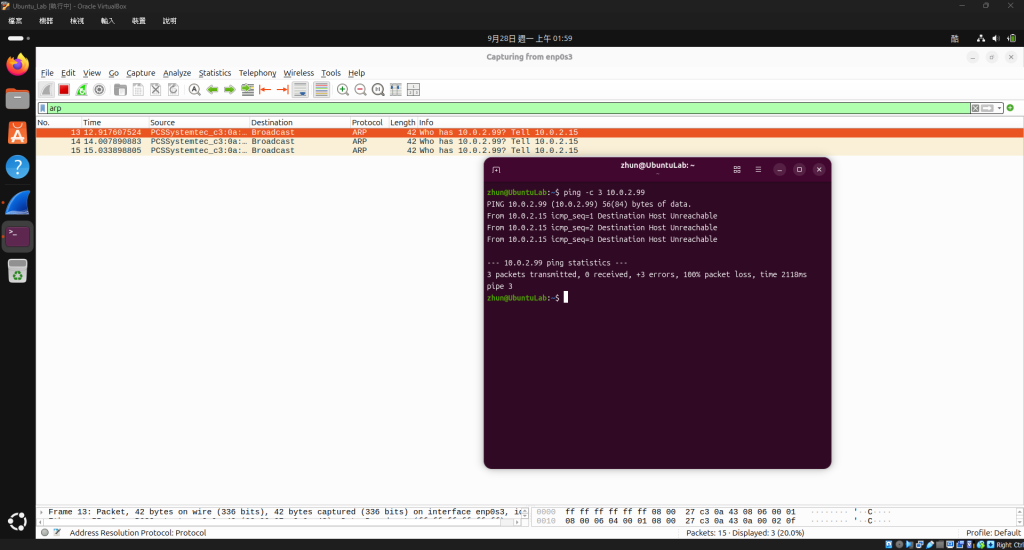Click the add filter button plus
The height and width of the screenshot is (550, 1024).
pyautogui.click(x=1010, y=108)
